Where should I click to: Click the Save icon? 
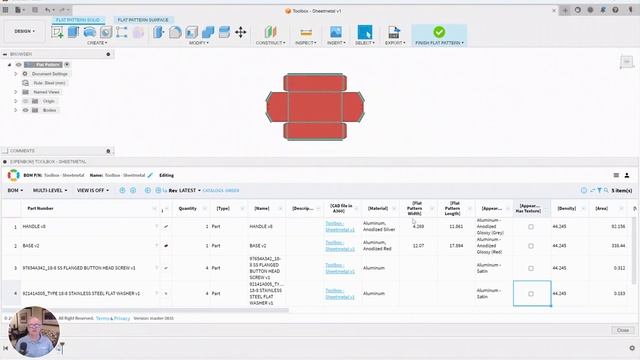coord(35,10)
